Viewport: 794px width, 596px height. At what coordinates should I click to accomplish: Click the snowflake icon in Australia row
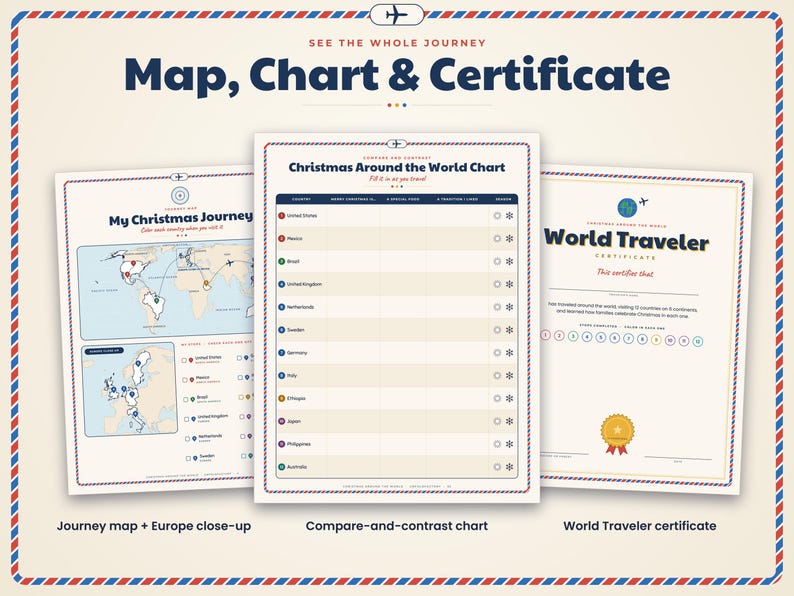(x=509, y=467)
